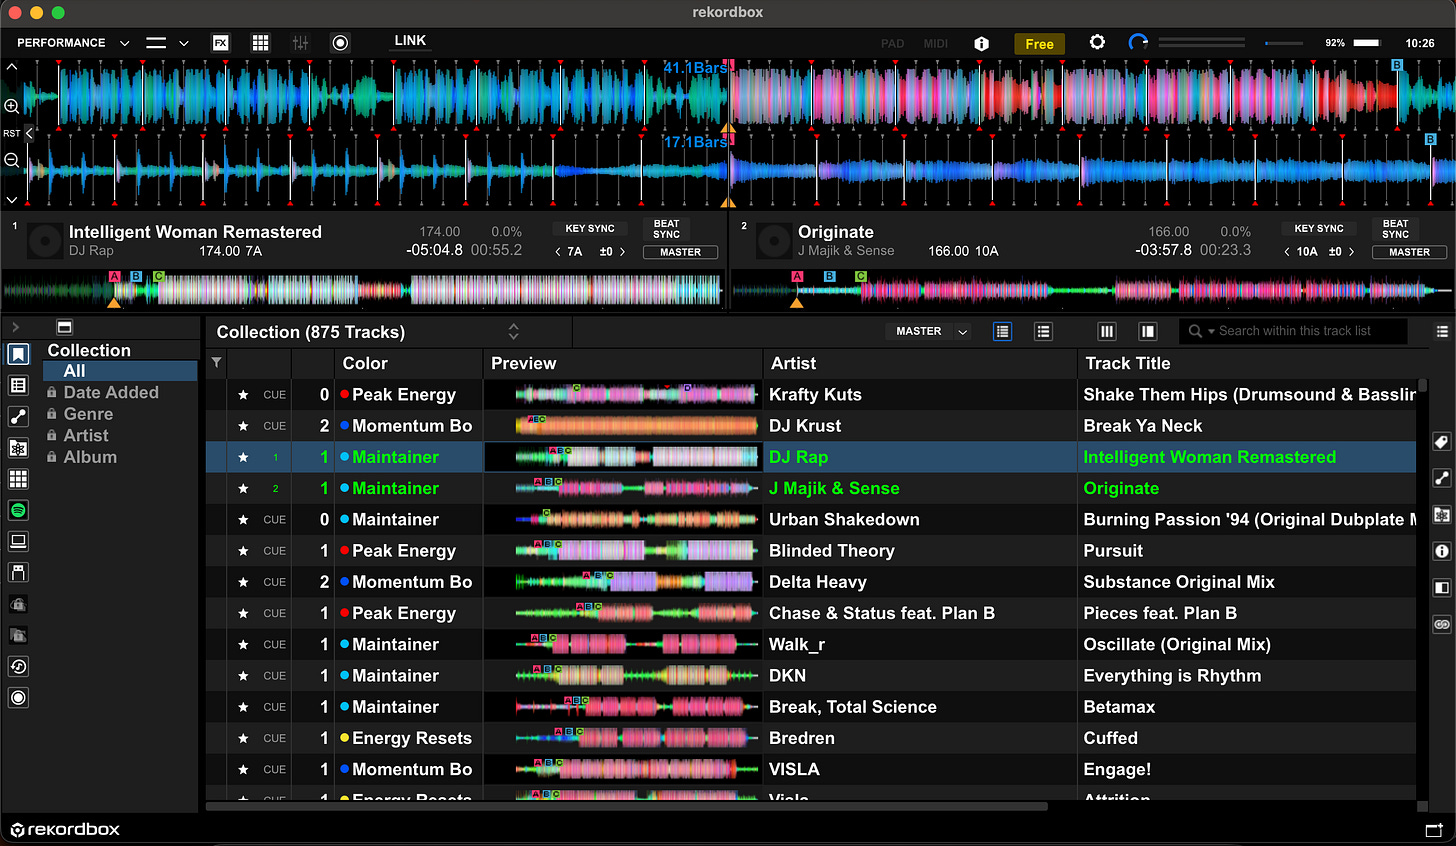Image resolution: width=1456 pixels, height=846 pixels.
Task: Open the computer Explorer sidebar icon
Action: click(18, 541)
